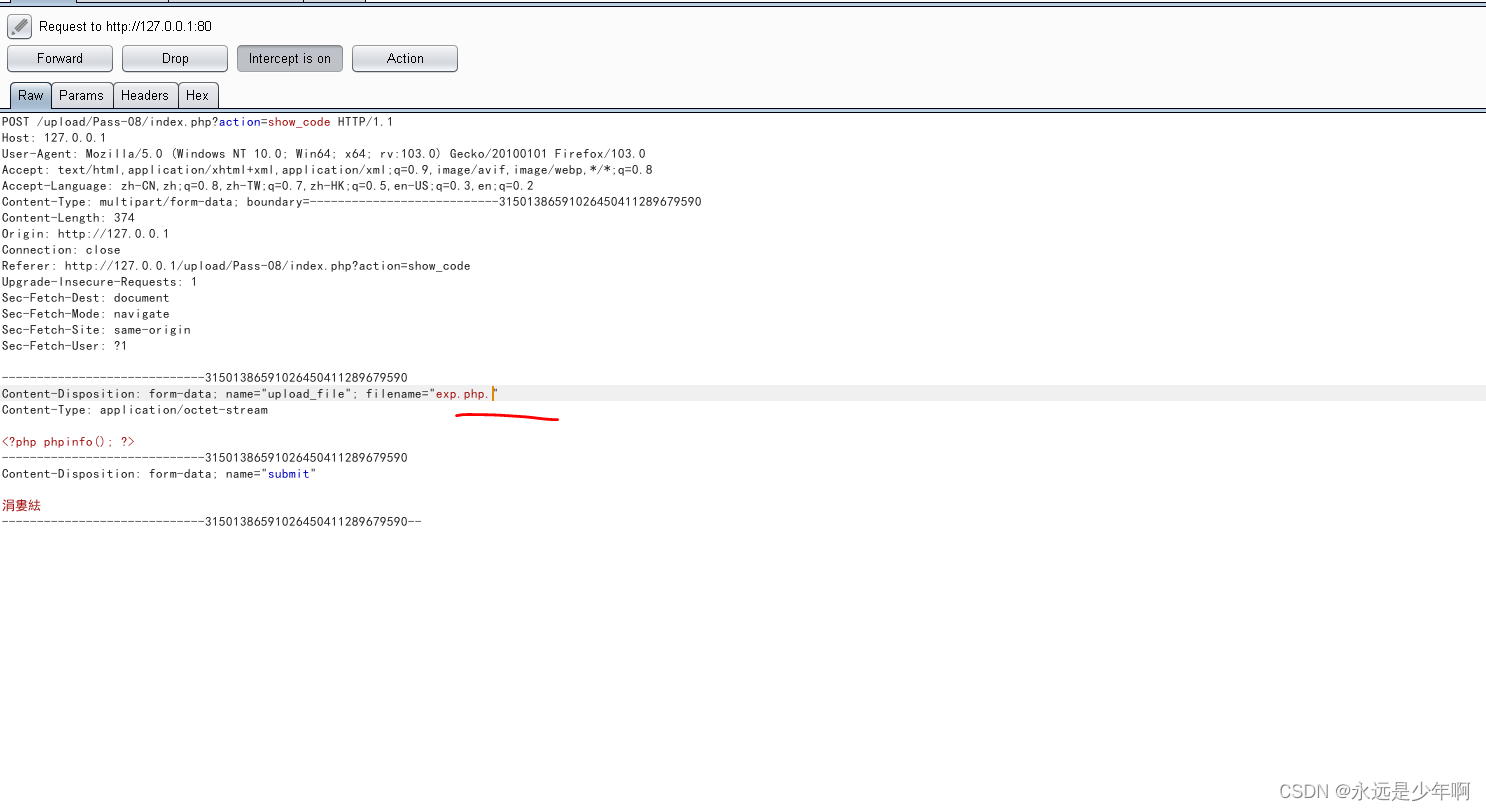Image resolution: width=1486 pixels, height=811 pixels.
Task: Click the Host: 127.0.0.1 header line
Action: (x=53, y=138)
